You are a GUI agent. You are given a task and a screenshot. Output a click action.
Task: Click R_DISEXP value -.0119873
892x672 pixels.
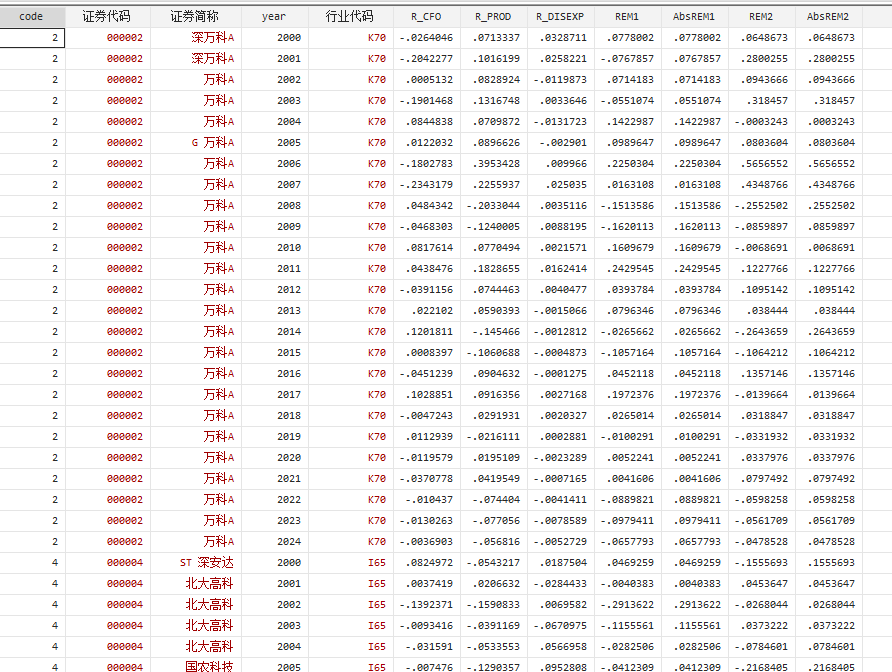tap(560, 80)
